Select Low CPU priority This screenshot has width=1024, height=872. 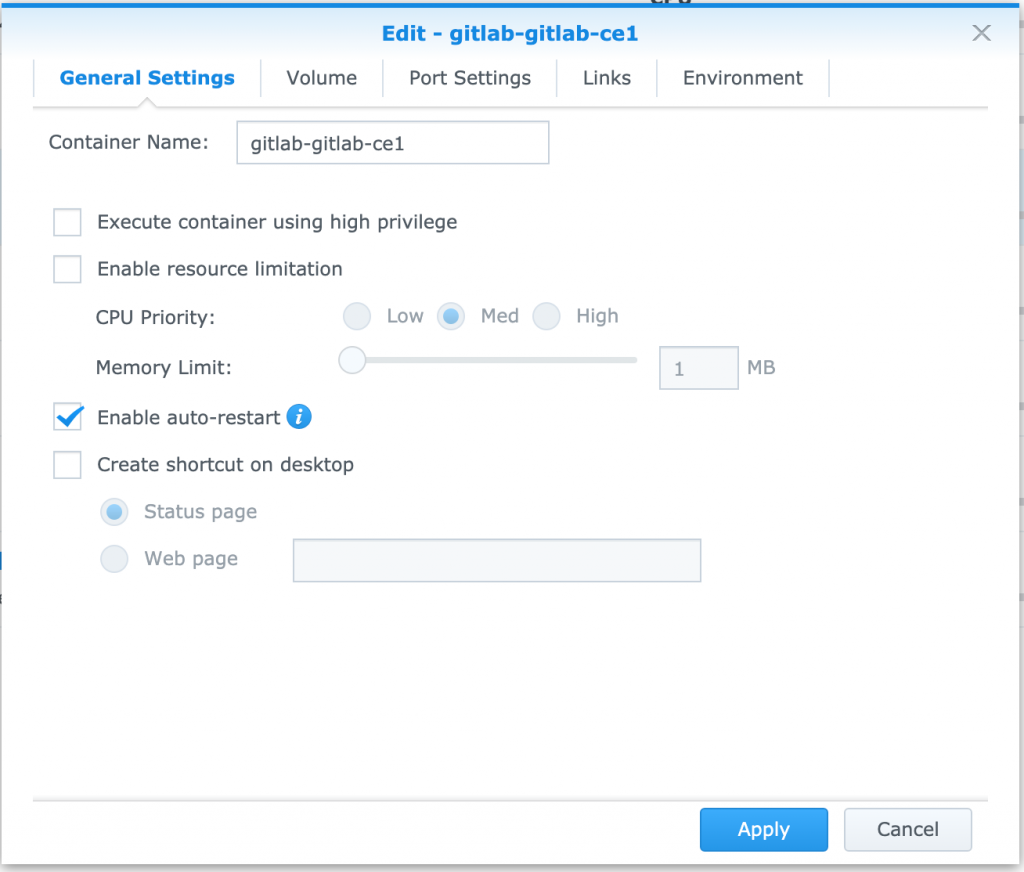[x=357, y=316]
